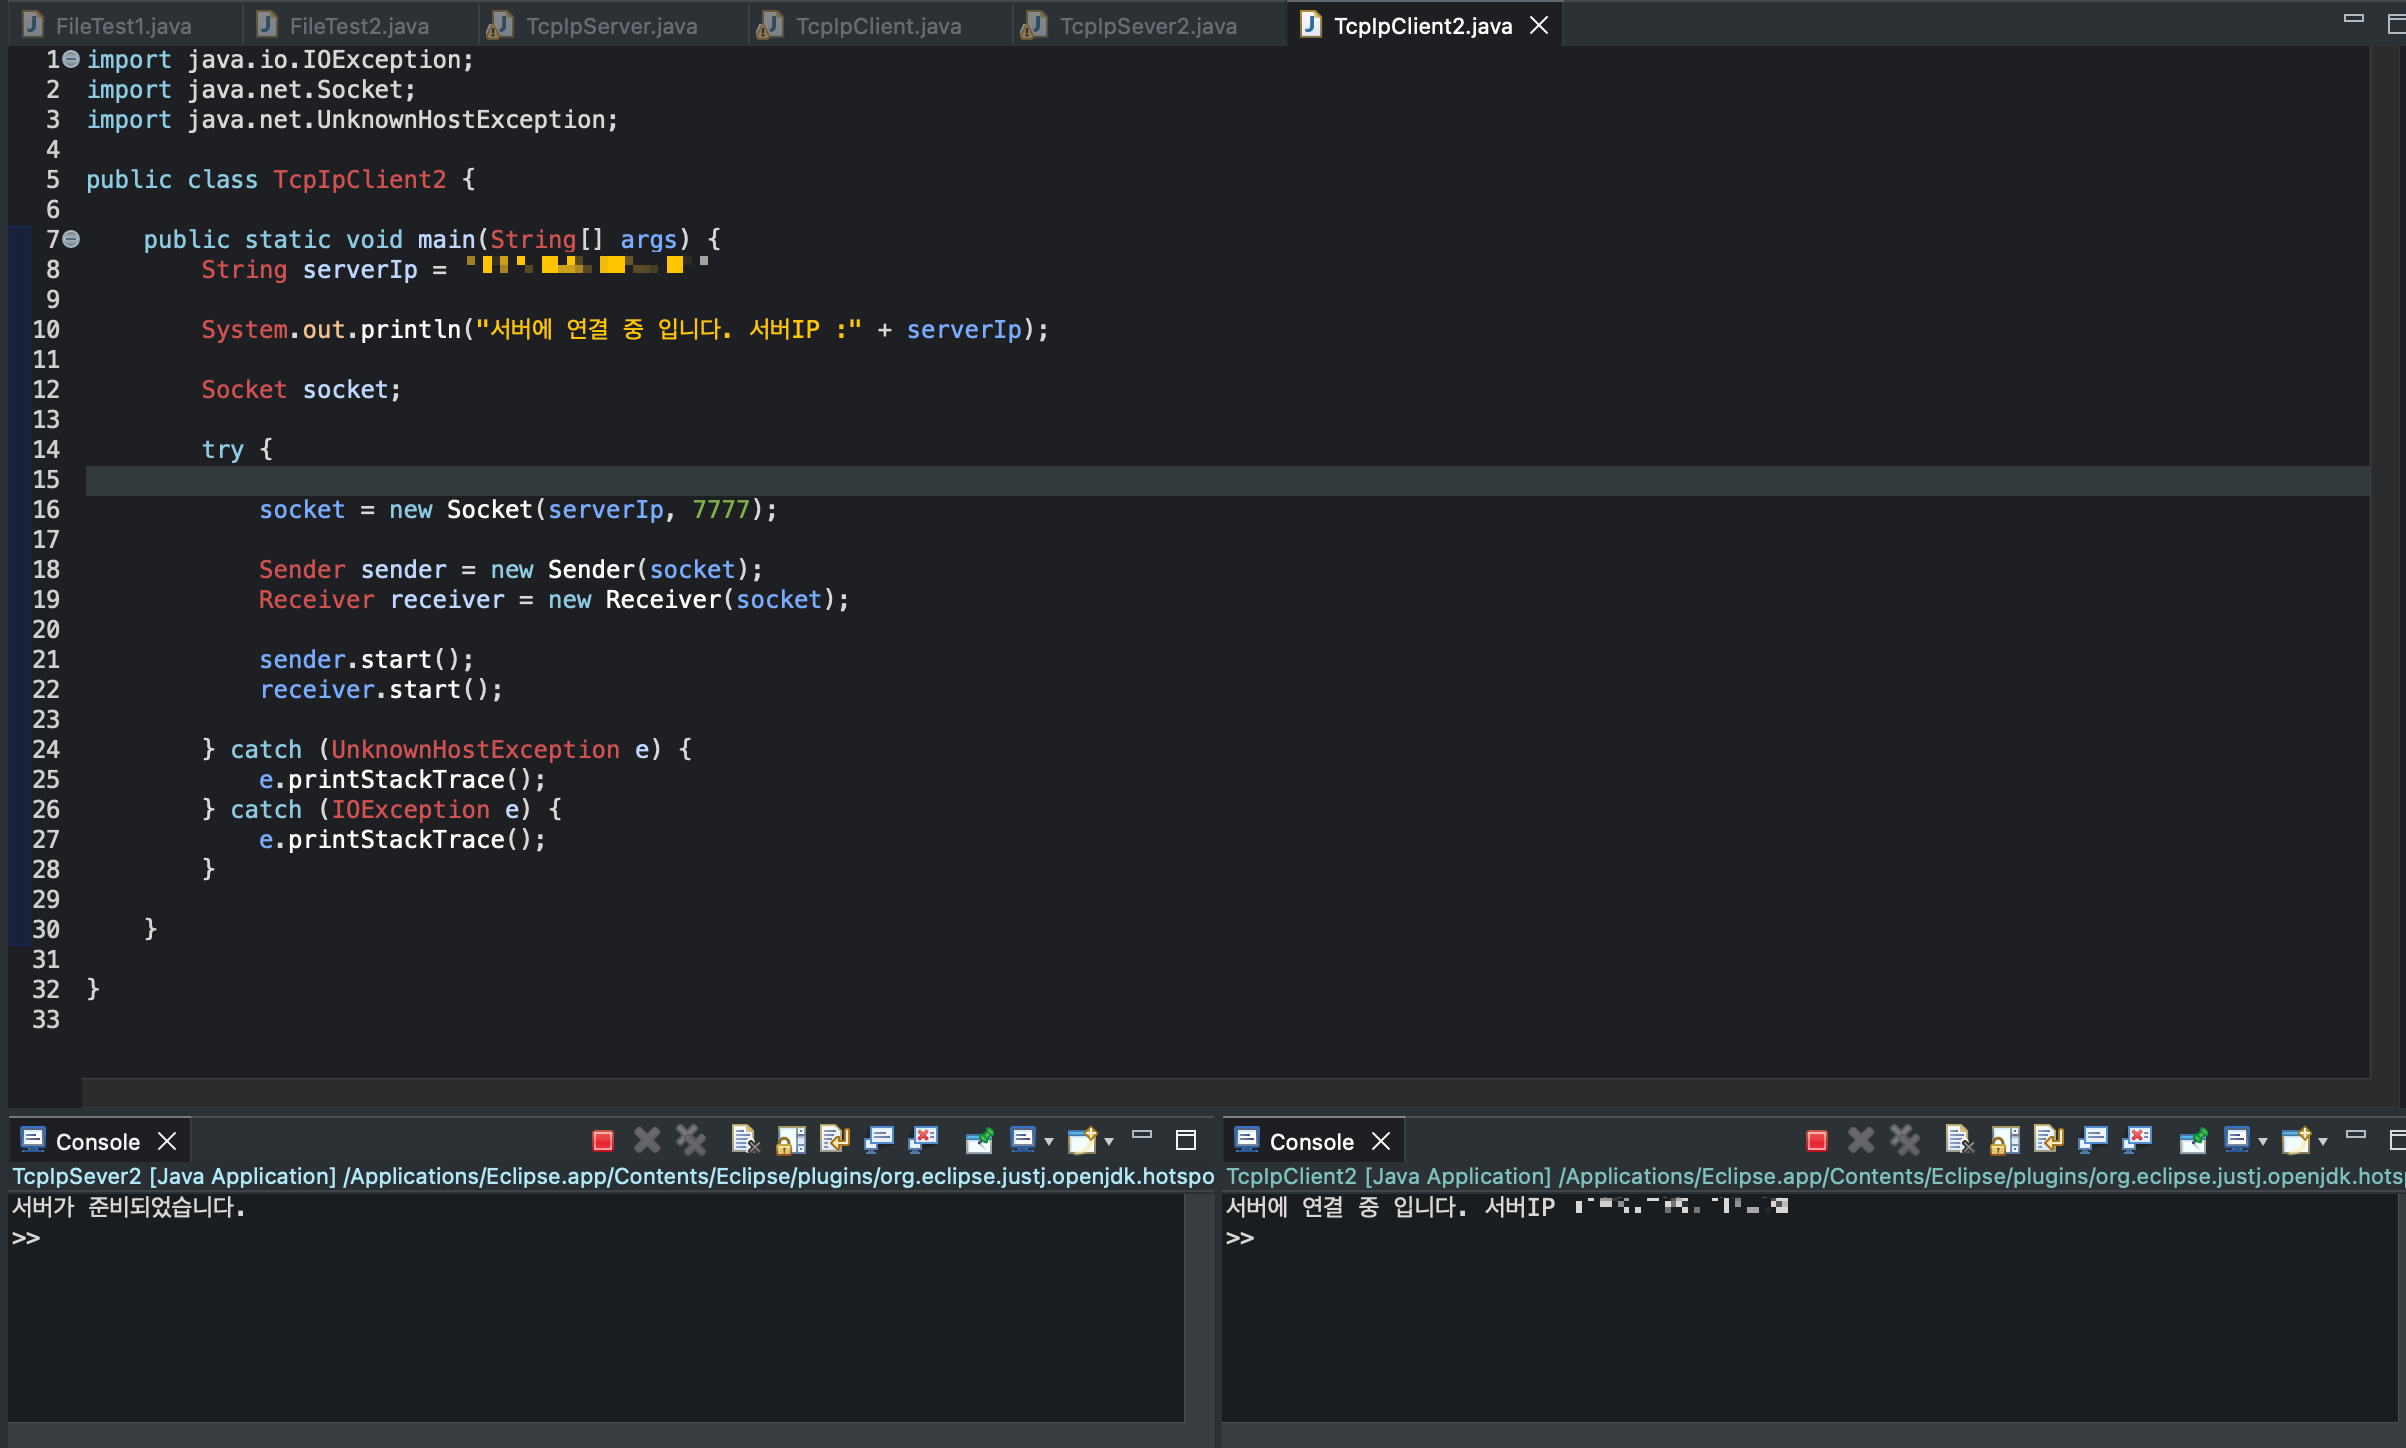Click Show Console When Standard Error Changes (left console)
The height and width of the screenshot is (1448, 2406).
pos(923,1141)
